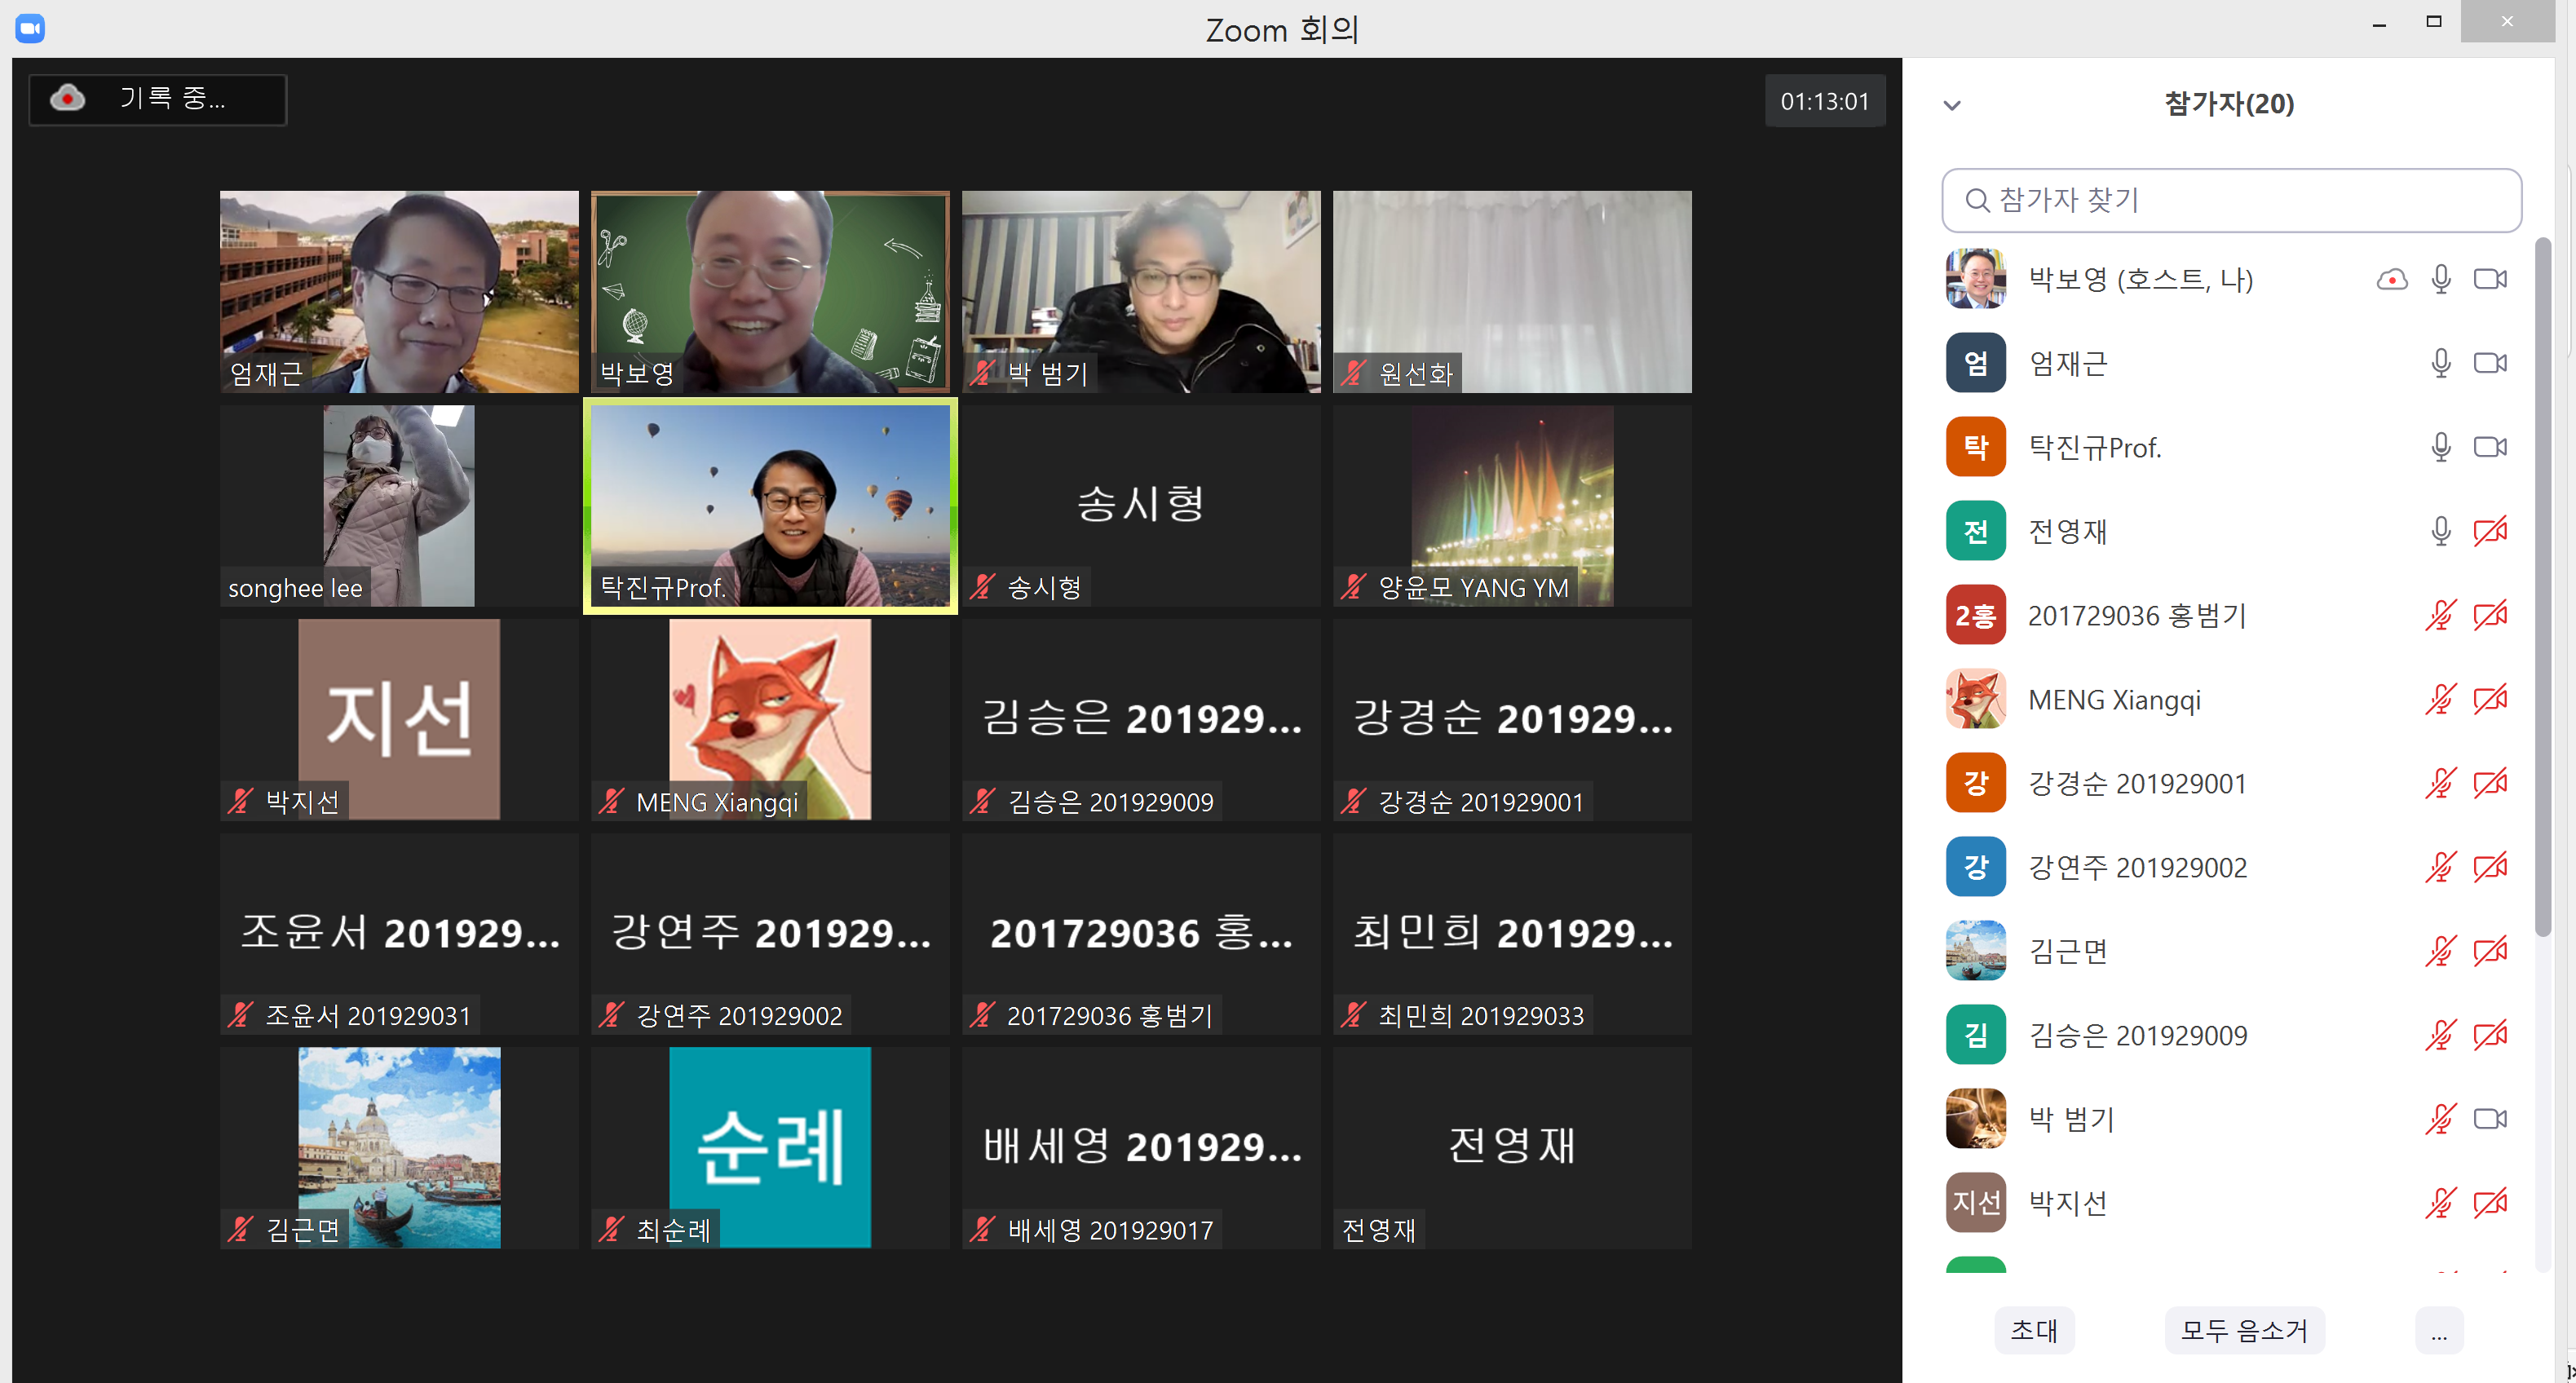Click the participants list scrollbar
Viewport: 2576px width, 1383px height.
tap(2543, 587)
